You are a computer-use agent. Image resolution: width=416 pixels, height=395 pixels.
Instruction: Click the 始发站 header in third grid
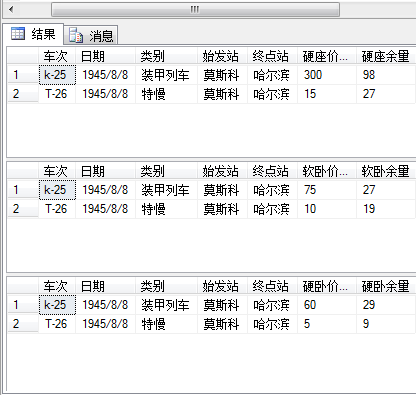click(222, 286)
